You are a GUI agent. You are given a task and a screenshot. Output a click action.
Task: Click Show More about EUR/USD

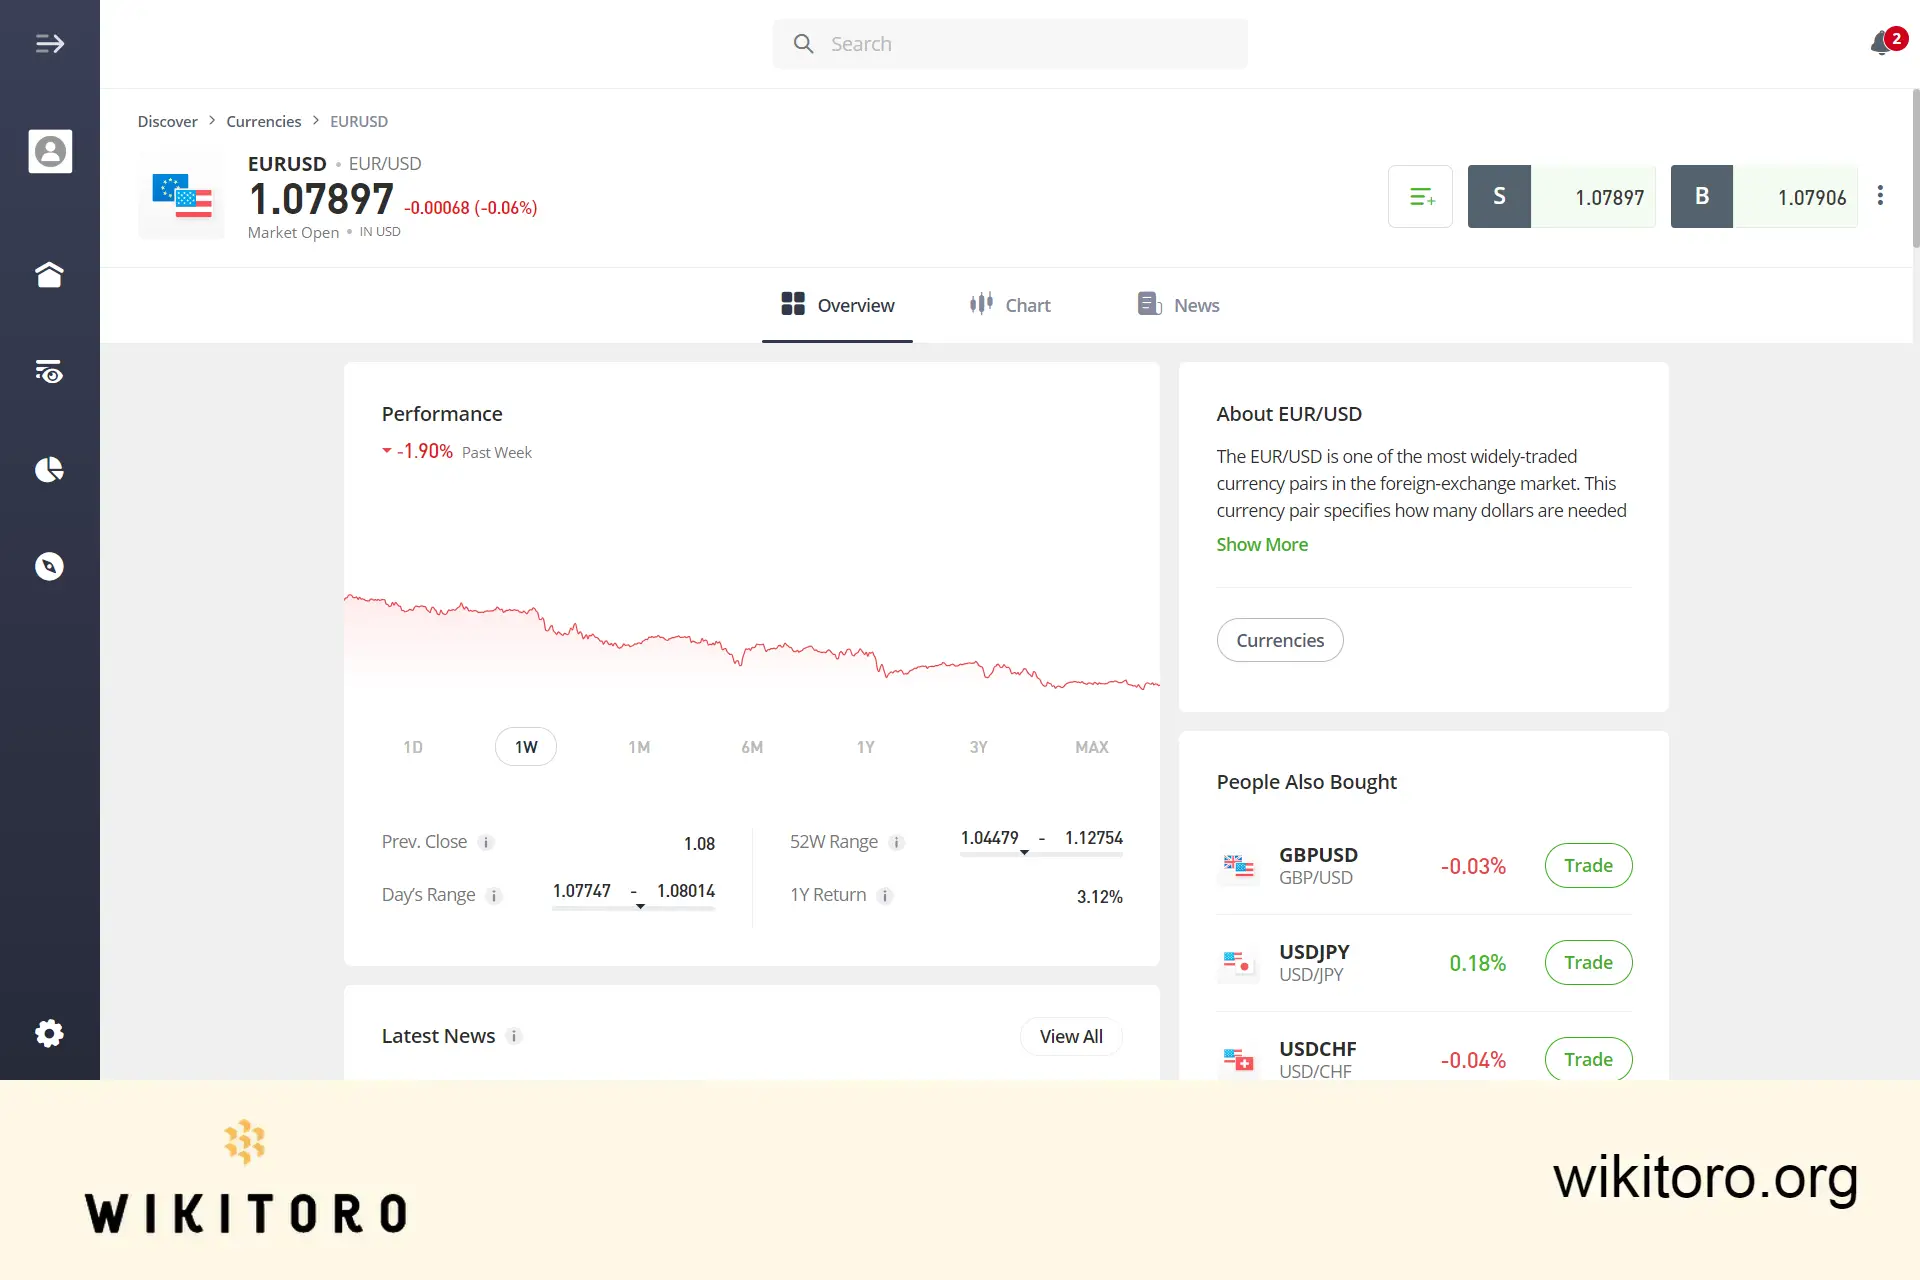click(x=1261, y=544)
